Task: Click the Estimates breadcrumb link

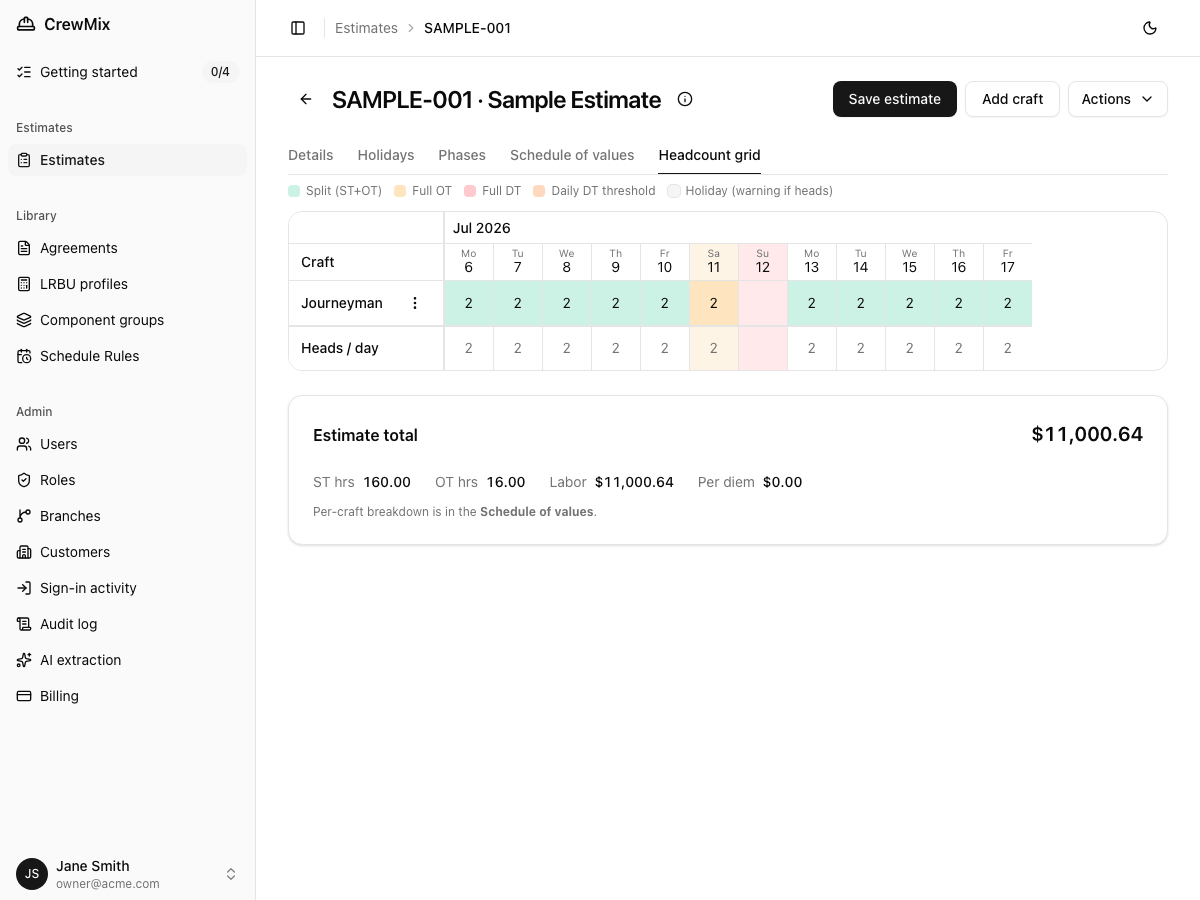Action: [x=366, y=28]
